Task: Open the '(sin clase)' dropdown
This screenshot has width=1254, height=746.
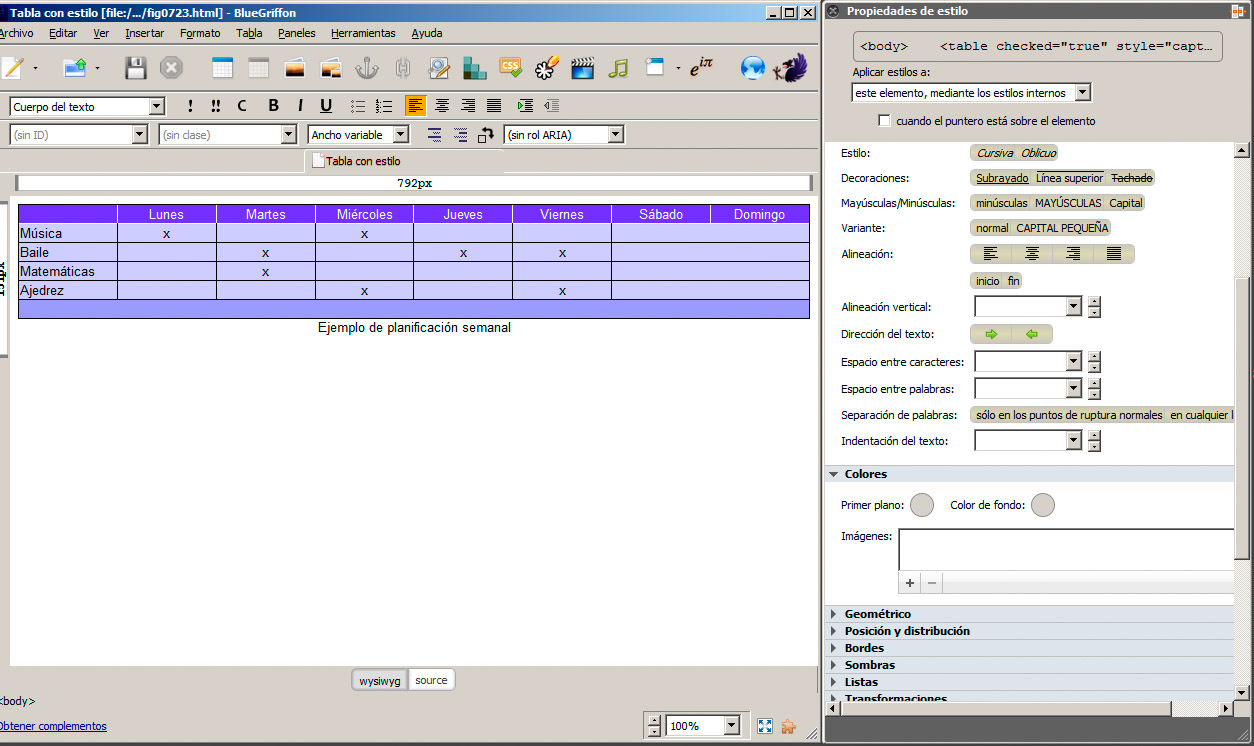Action: coord(228,134)
